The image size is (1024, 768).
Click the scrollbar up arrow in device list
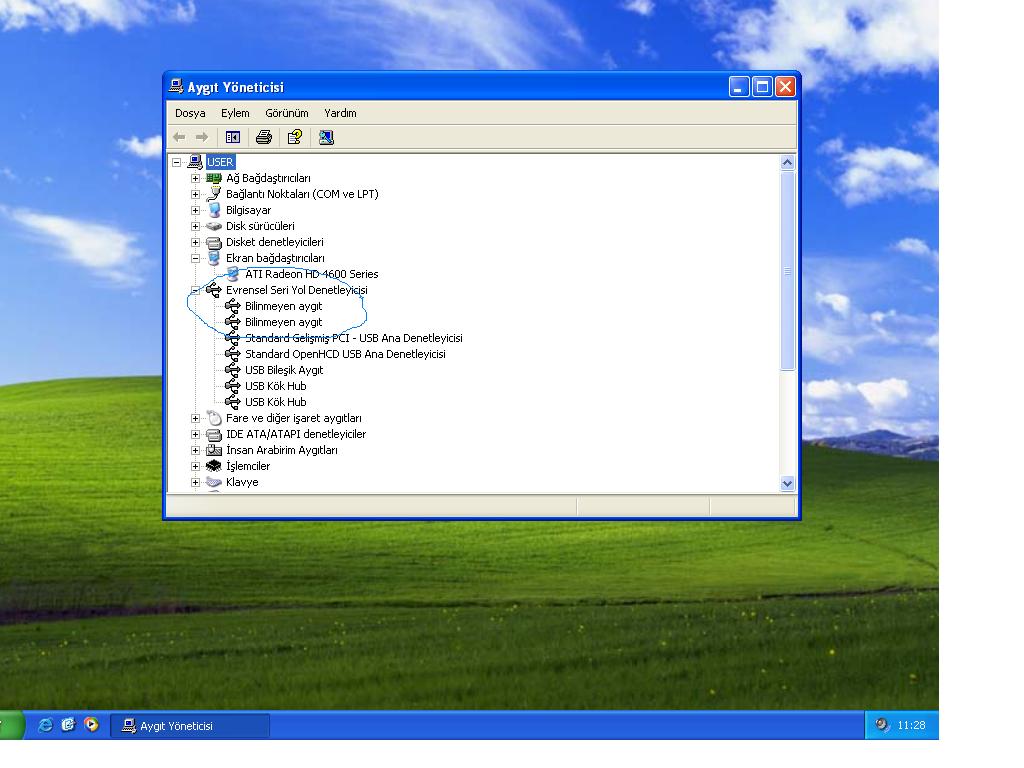[x=788, y=163]
